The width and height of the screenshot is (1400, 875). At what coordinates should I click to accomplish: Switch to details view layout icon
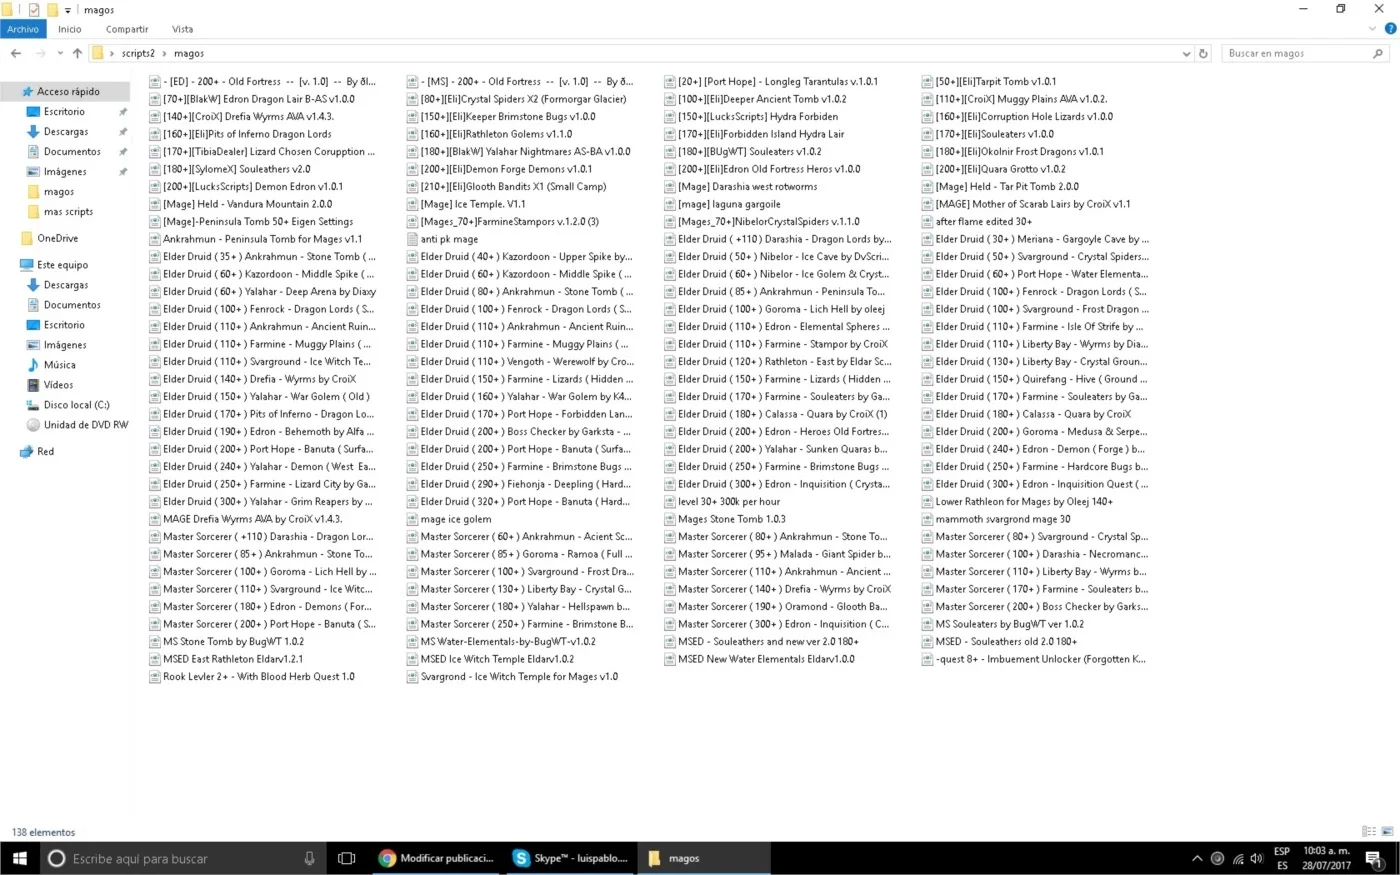pos(1369,832)
